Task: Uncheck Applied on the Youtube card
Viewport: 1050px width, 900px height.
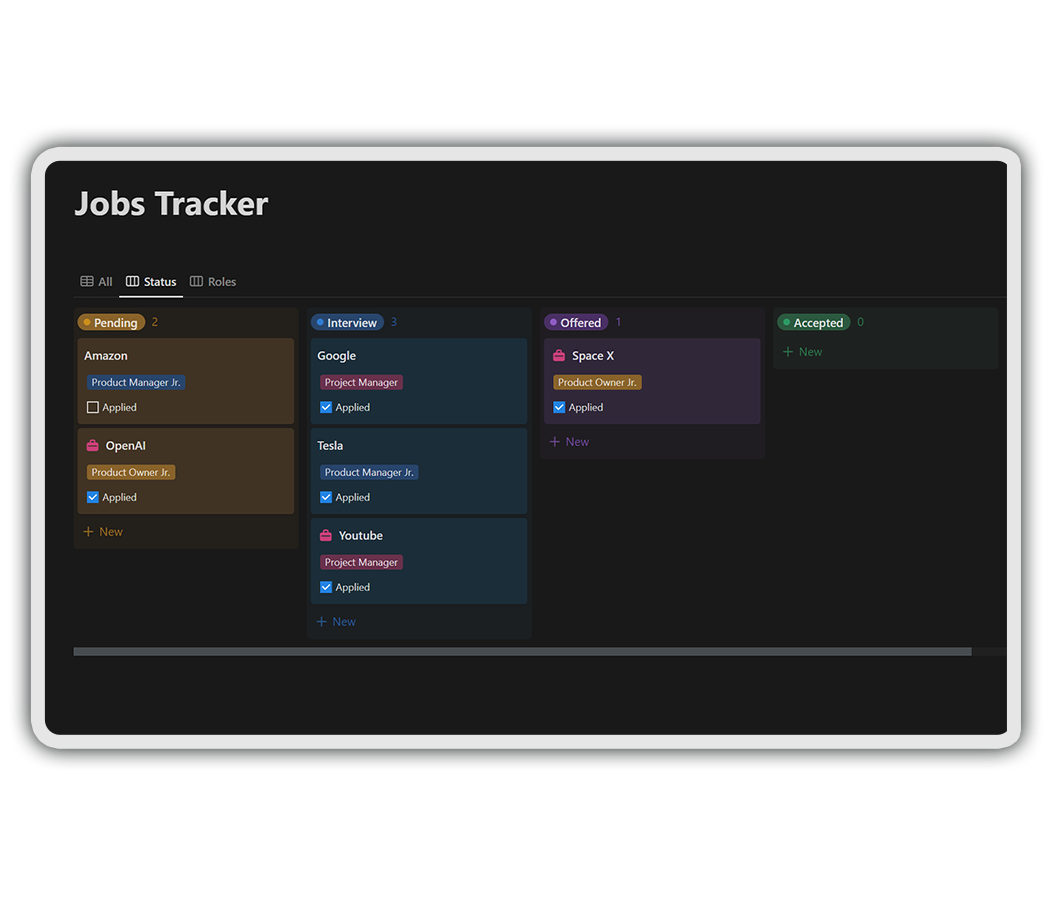Action: click(x=325, y=587)
